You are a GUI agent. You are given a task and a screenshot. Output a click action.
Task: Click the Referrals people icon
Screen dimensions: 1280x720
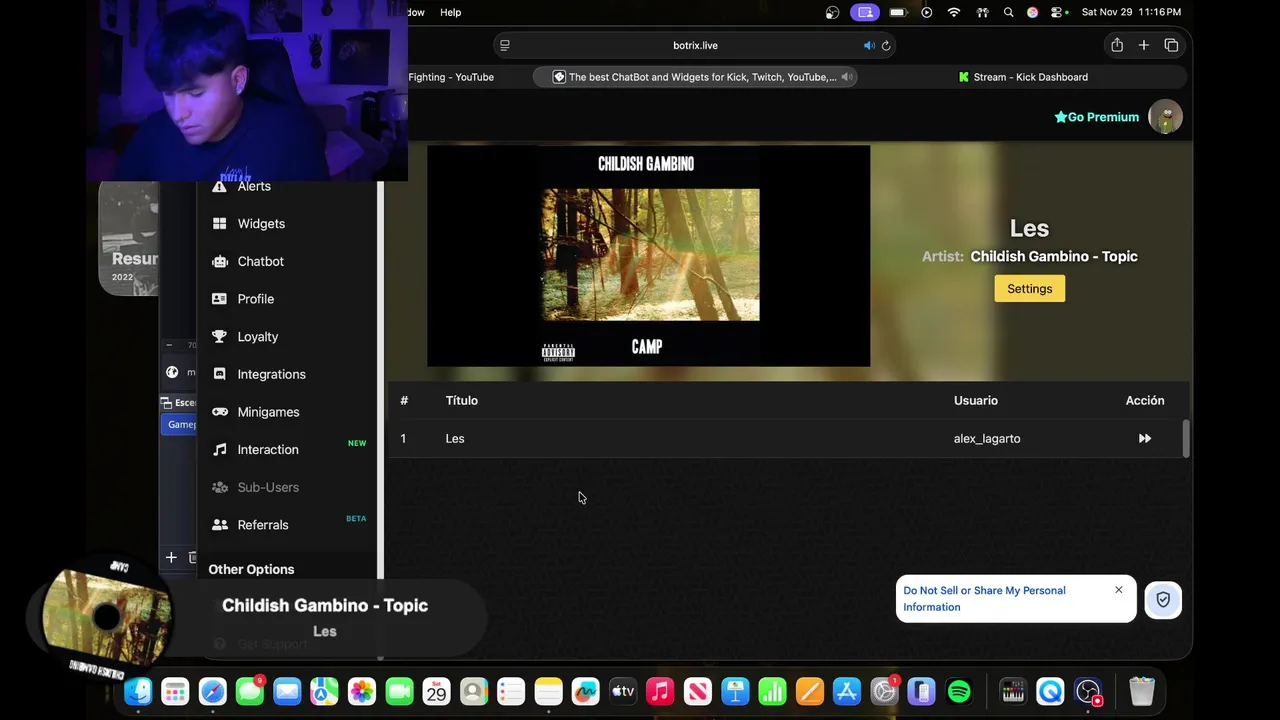(x=220, y=525)
